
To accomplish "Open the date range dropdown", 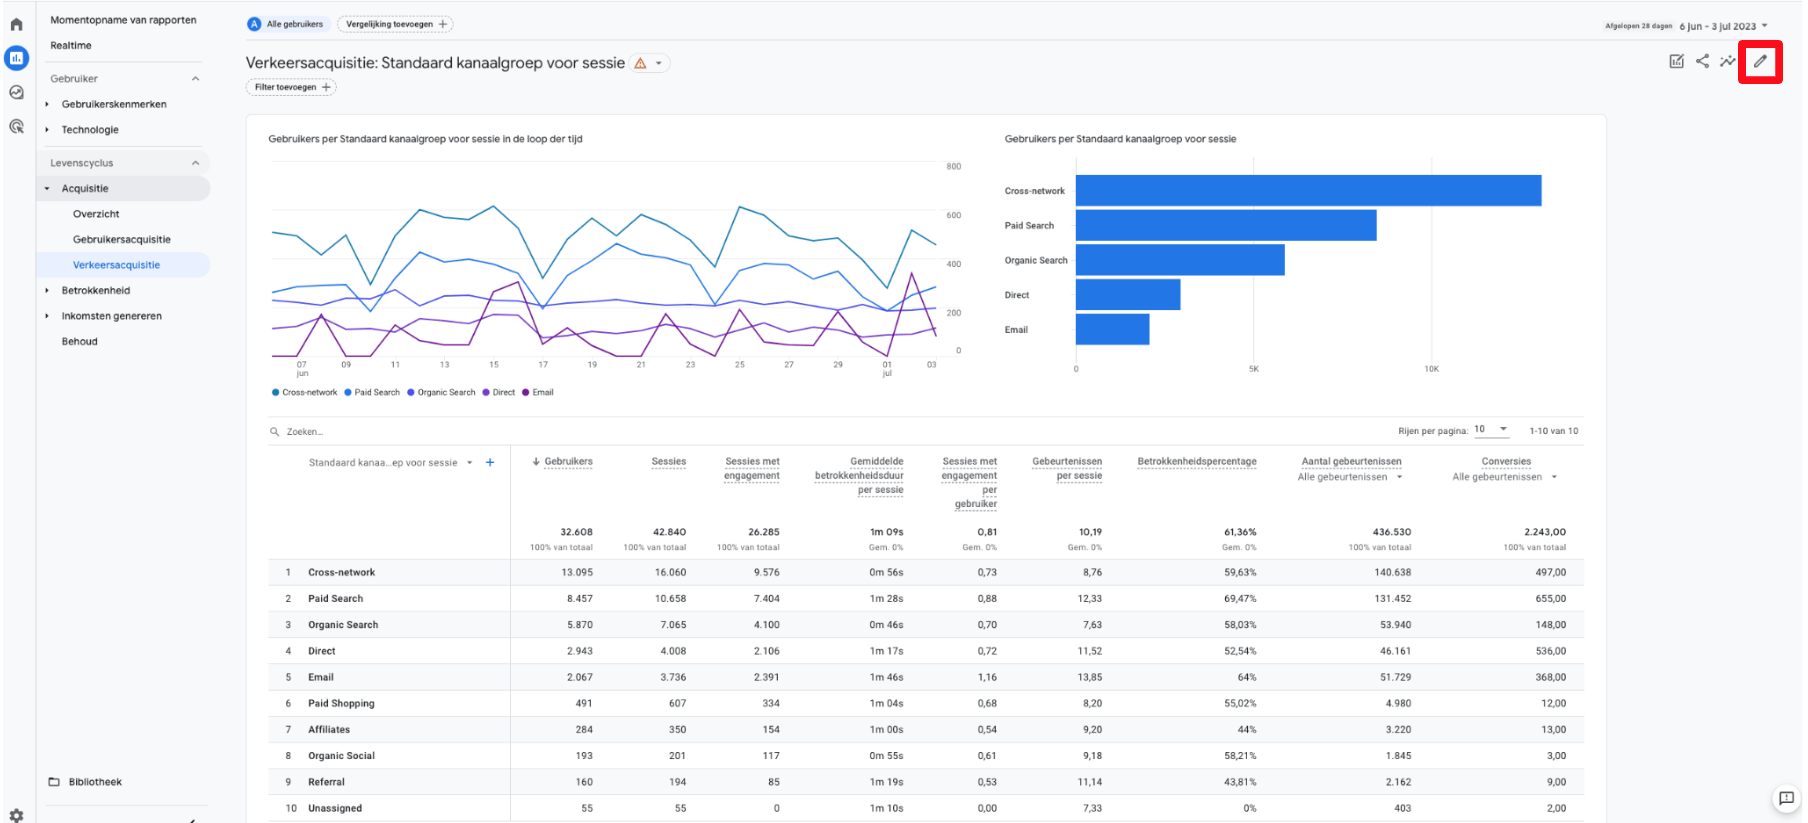I will point(1722,26).
